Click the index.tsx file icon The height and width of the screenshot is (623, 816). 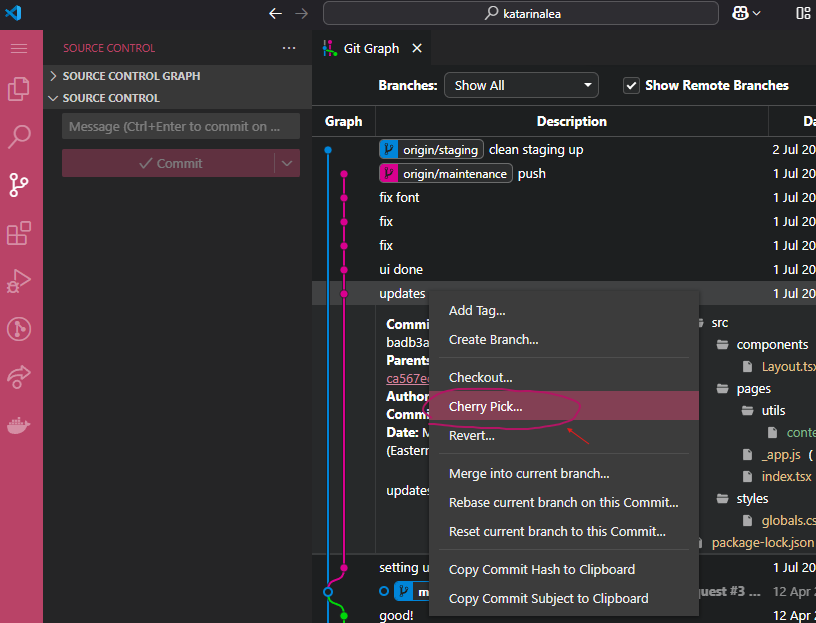click(x=748, y=476)
